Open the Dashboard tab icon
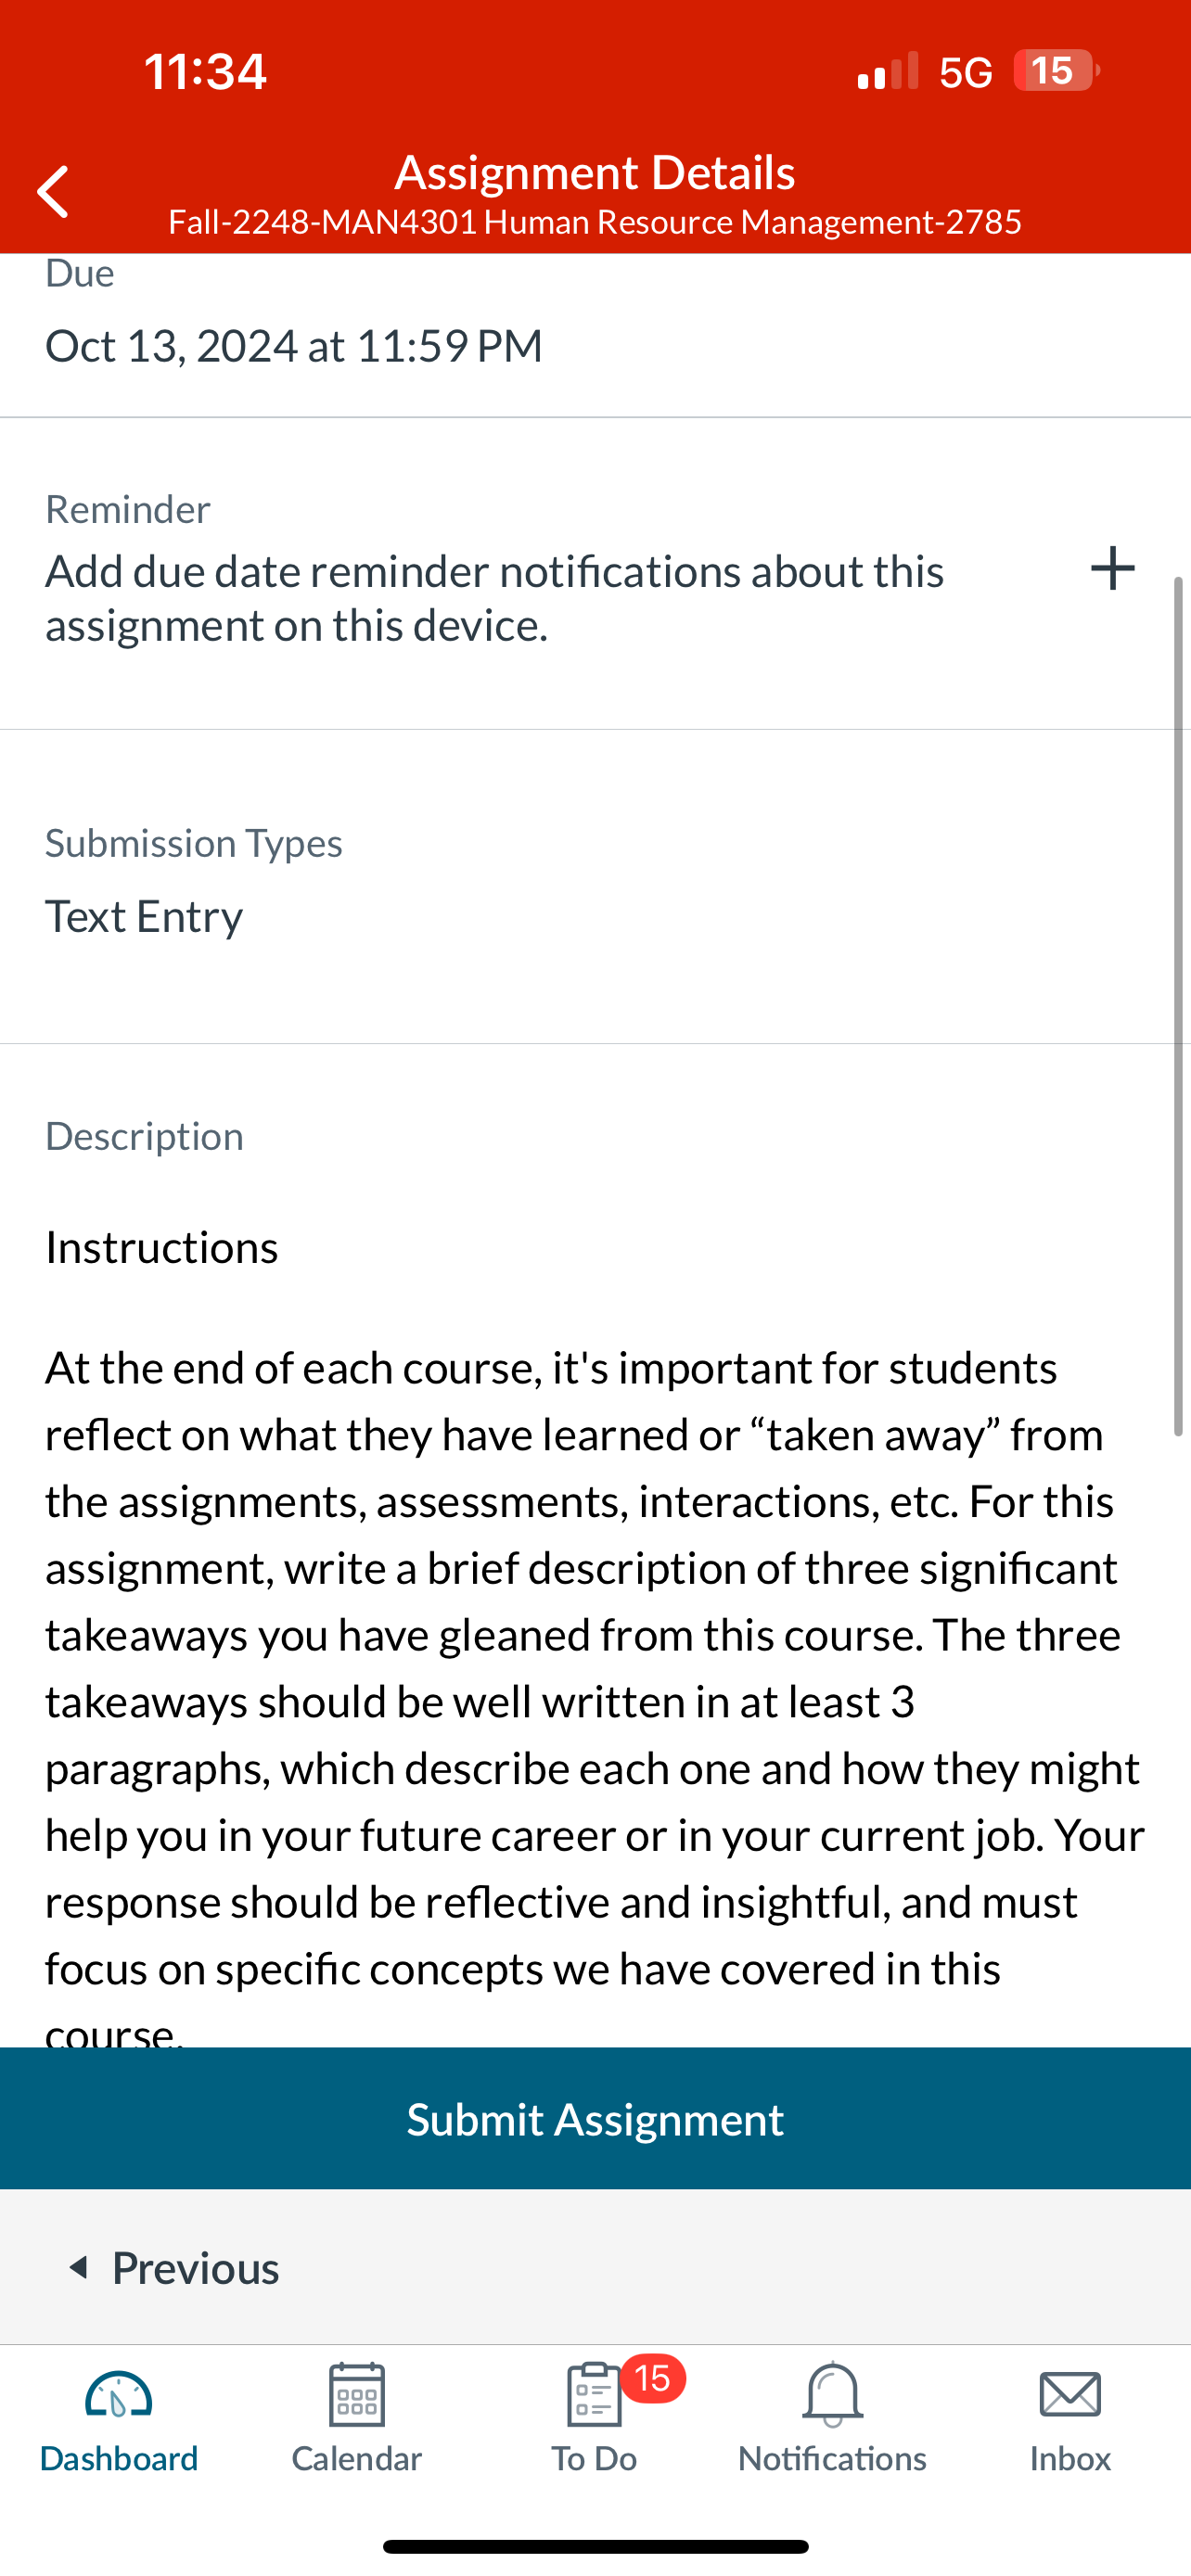Screen dimensions: 1191x2576 [118, 2397]
